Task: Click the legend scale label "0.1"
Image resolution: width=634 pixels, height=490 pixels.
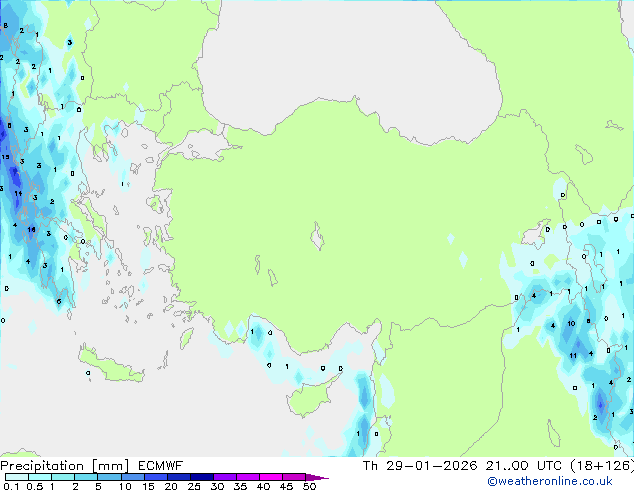Action: coord(11,486)
